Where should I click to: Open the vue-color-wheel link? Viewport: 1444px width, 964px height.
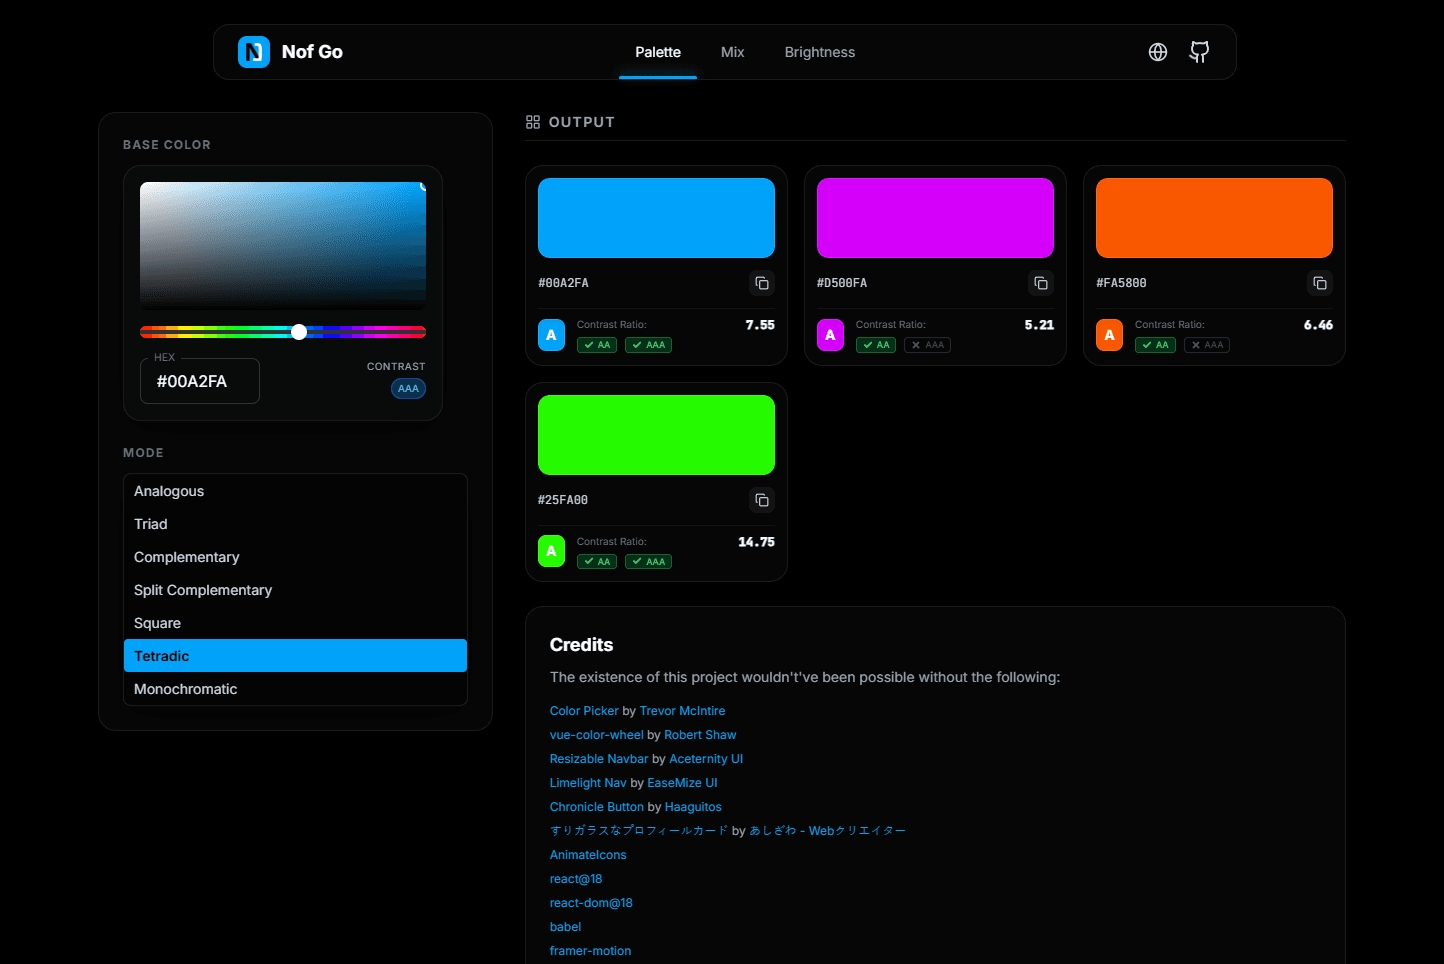tap(596, 735)
